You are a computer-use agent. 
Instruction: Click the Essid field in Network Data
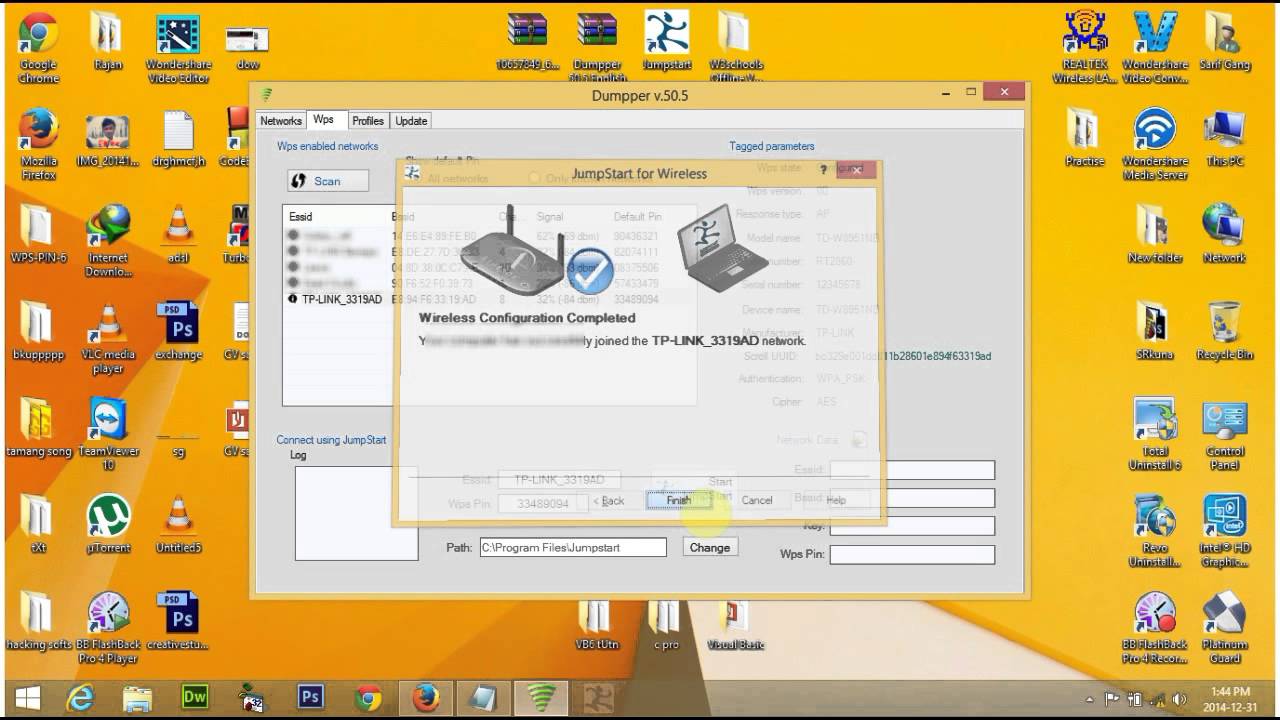click(x=912, y=470)
